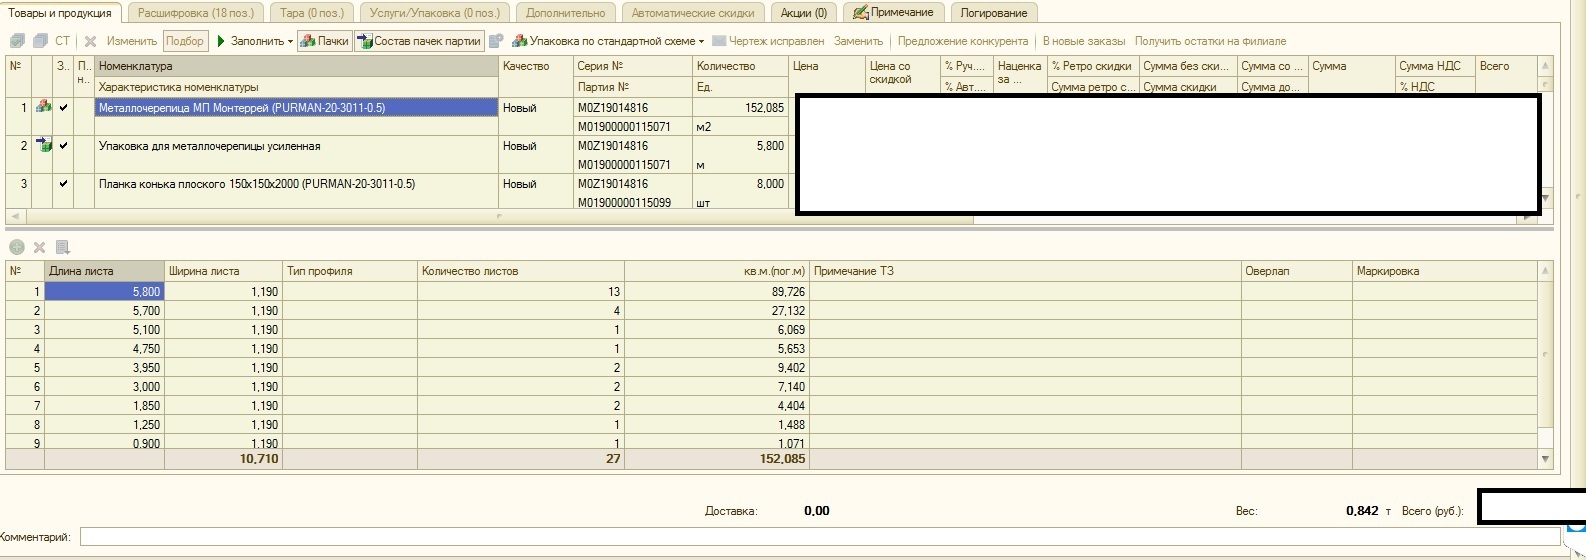Image resolution: width=1586 pixels, height=560 pixels.
Task: Click the Пачки toolbar button
Action: click(x=324, y=41)
